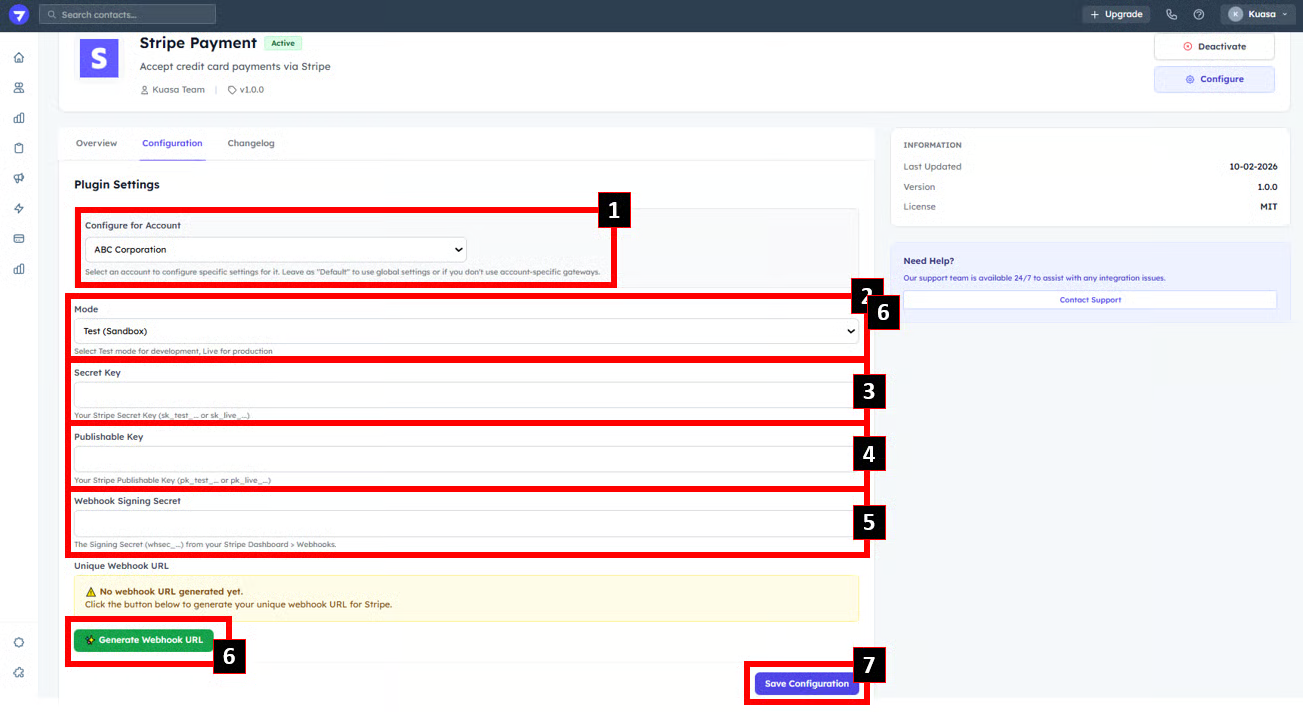The image size is (1303, 712).
Task: Click the Generate Webhook URL button
Action: 144,640
